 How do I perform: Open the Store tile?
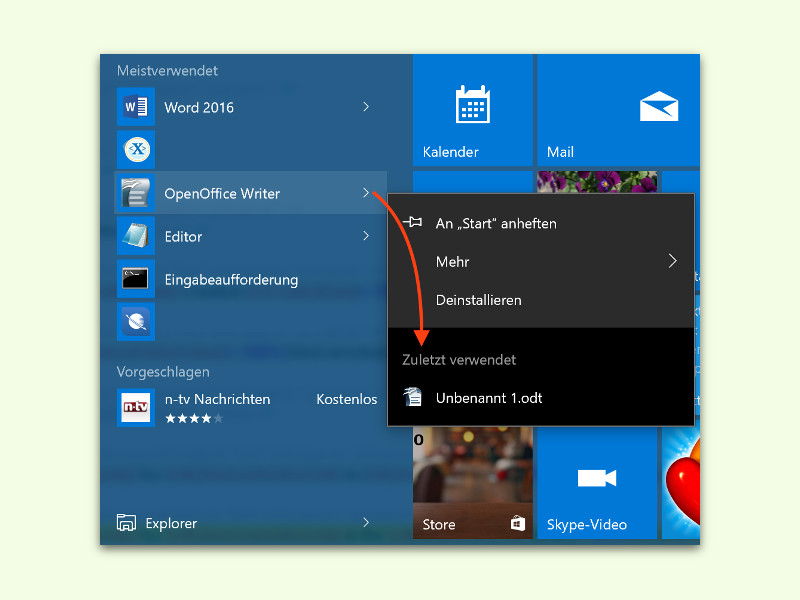click(x=472, y=483)
